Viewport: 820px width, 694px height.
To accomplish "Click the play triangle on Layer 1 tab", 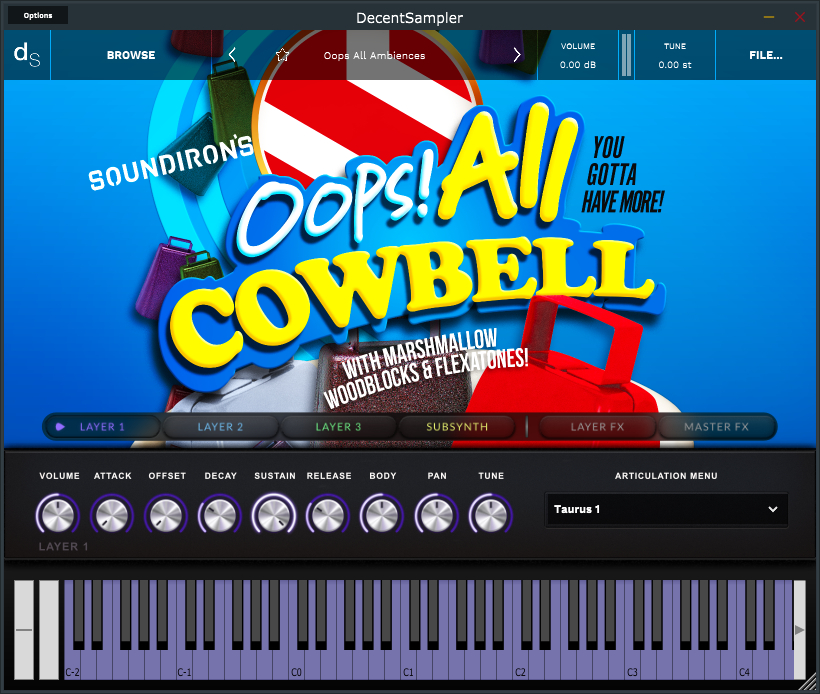I will click(x=60, y=427).
